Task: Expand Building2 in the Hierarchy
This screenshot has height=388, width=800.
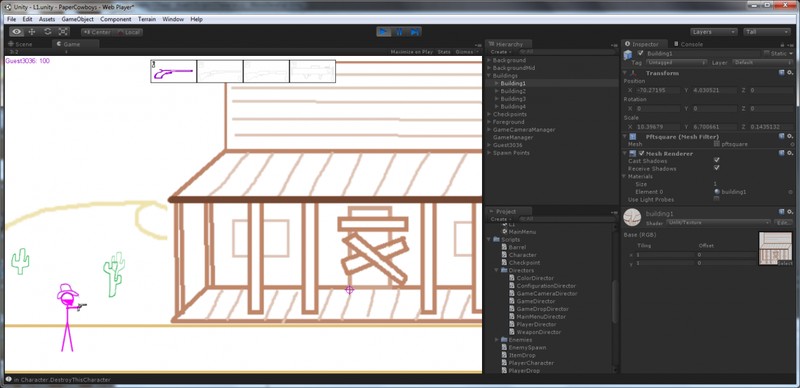Action: click(x=496, y=91)
